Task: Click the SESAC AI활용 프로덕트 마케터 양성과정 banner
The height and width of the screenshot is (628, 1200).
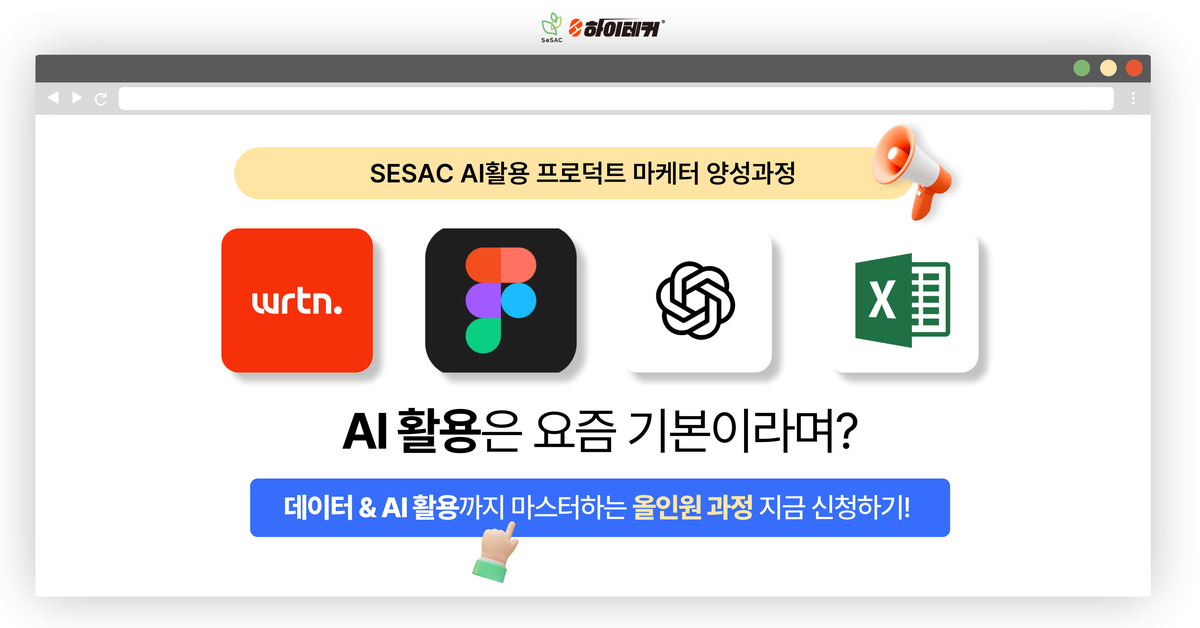Action: click(x=573, y=173)
